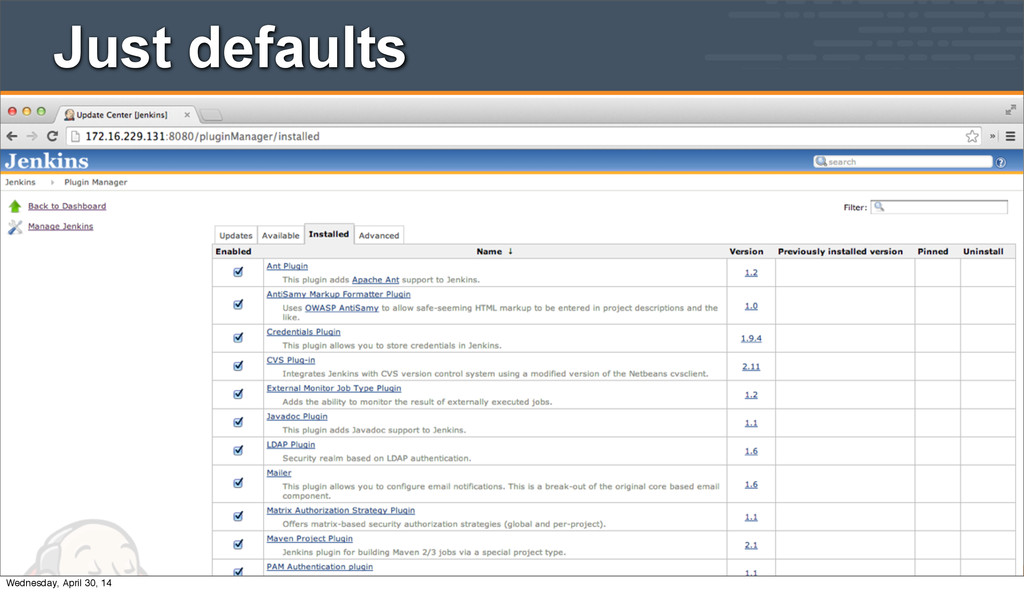Disable Matrix Authorization Strategy Plugin checkbox
1024x592 pixels.
pos(238,516)
